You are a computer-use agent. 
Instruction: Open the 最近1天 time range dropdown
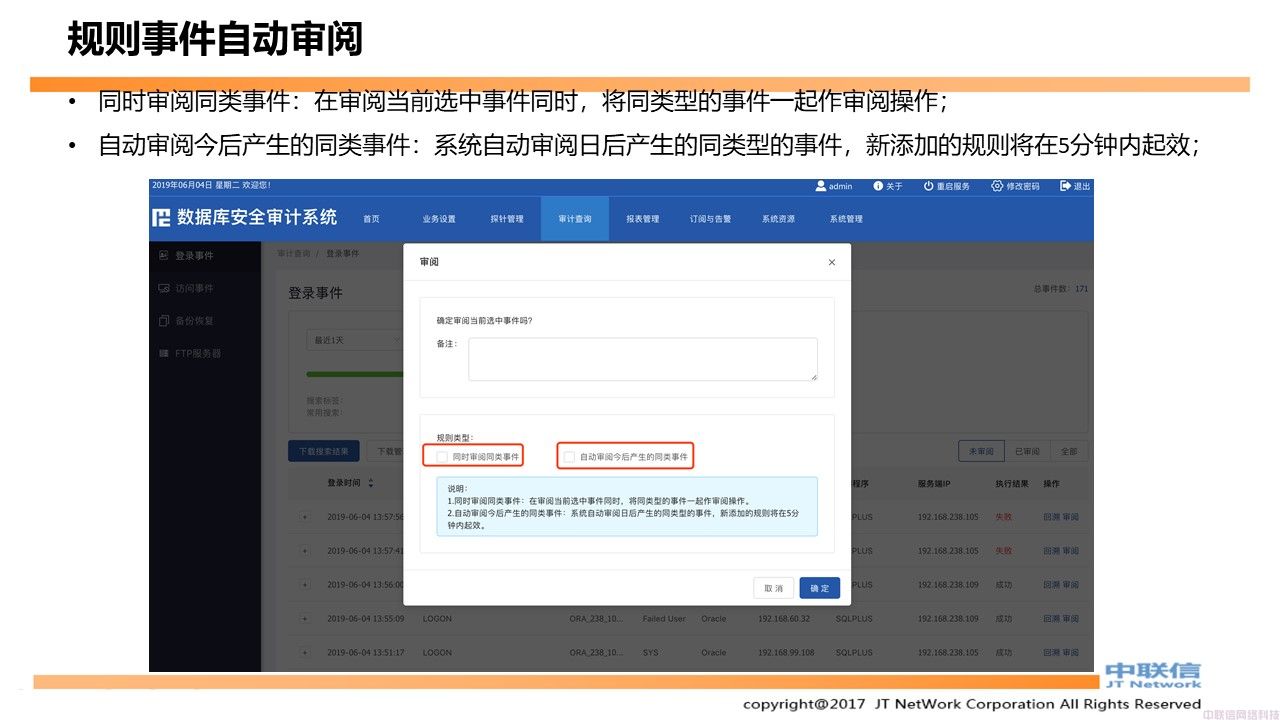point(355,340)
